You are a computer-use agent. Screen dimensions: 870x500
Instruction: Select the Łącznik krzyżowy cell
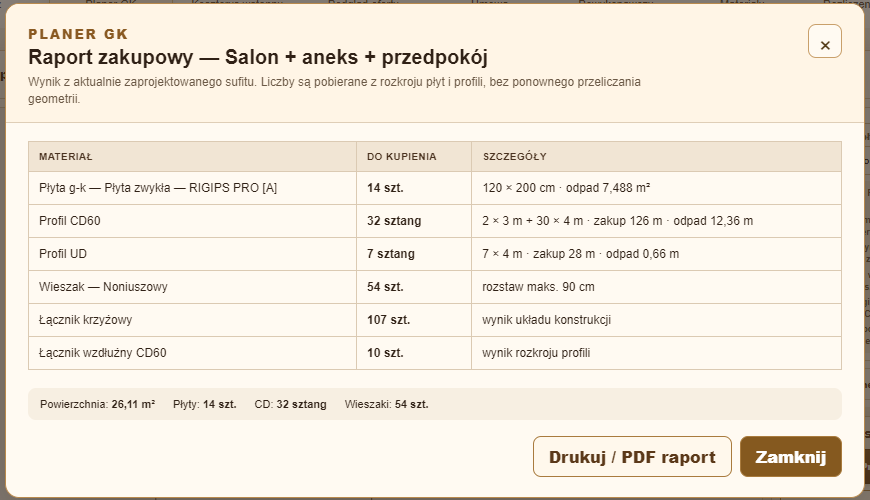click(192, 320)
